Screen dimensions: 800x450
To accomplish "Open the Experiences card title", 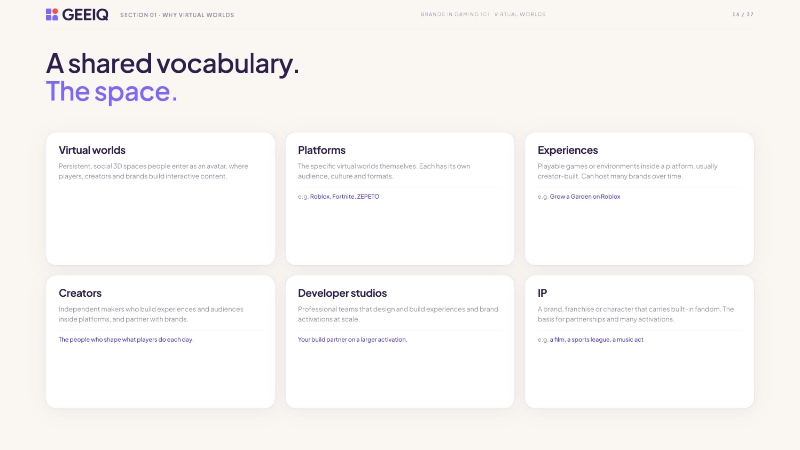I will tap(567, 150).
